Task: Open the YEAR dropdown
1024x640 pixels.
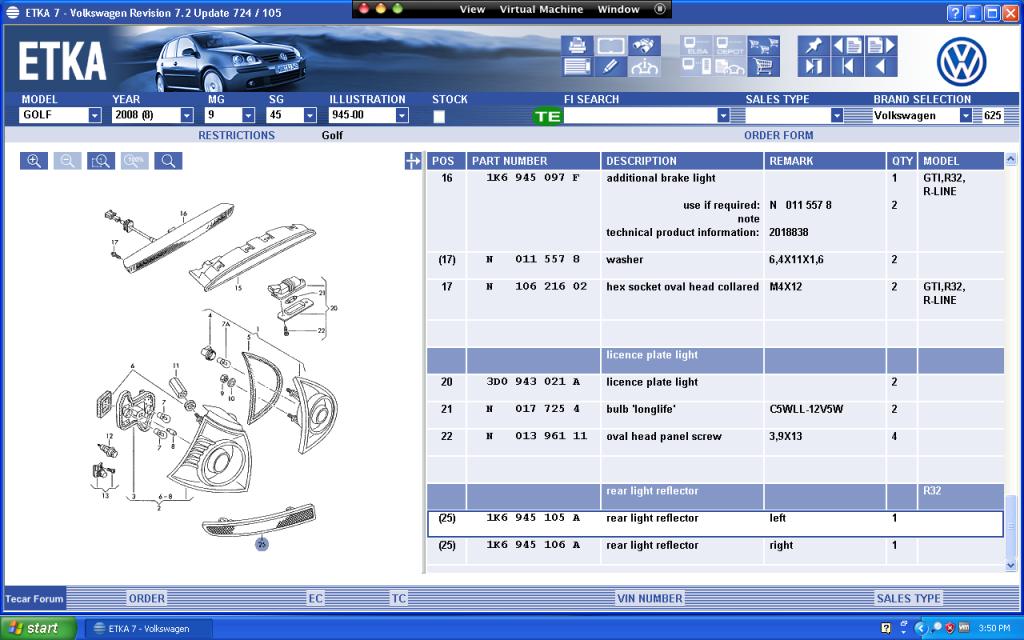Action: click(x=187, y=116)
